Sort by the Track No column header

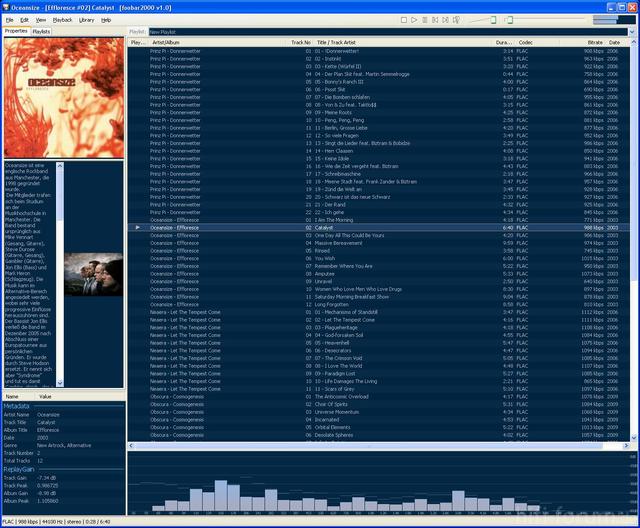[x=301, y=42]
